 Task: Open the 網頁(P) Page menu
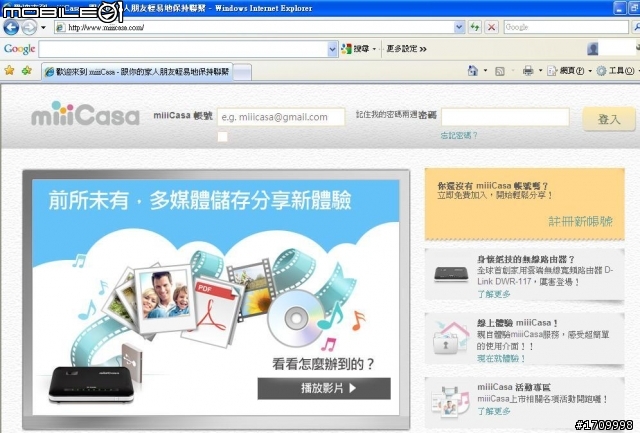569,71
